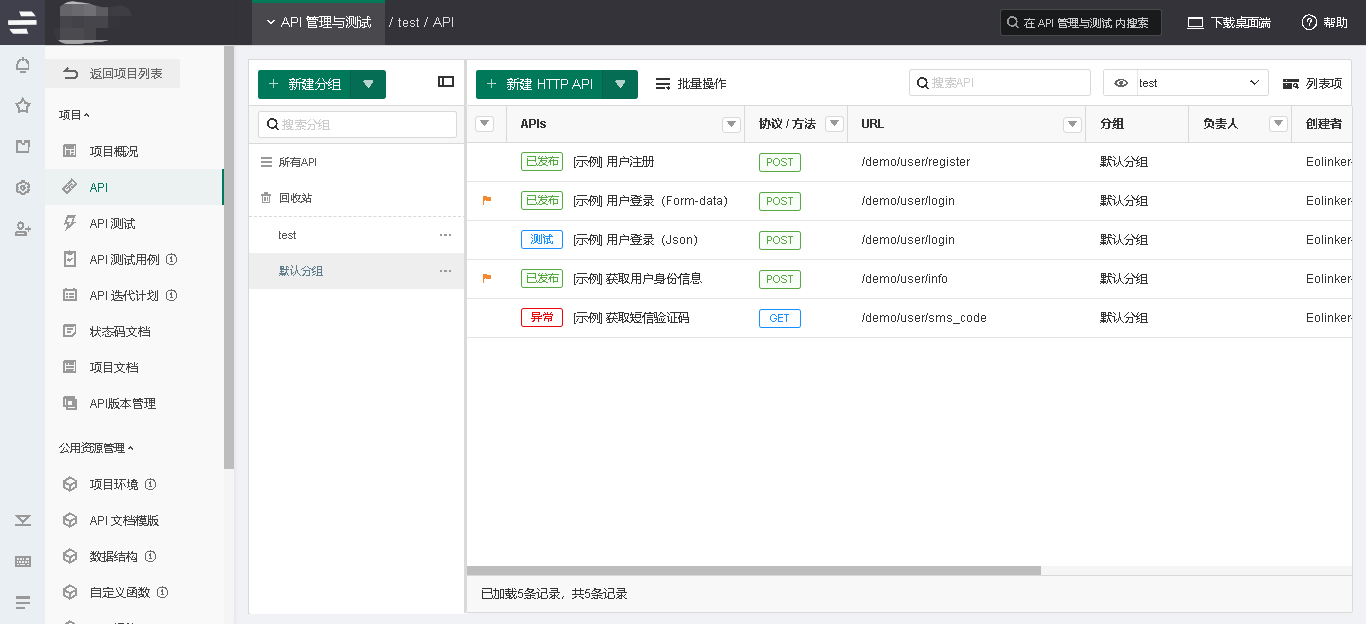Expand the 新建 HTTP API dropdown arrow
1366x624 pixels.
[620, 85]
